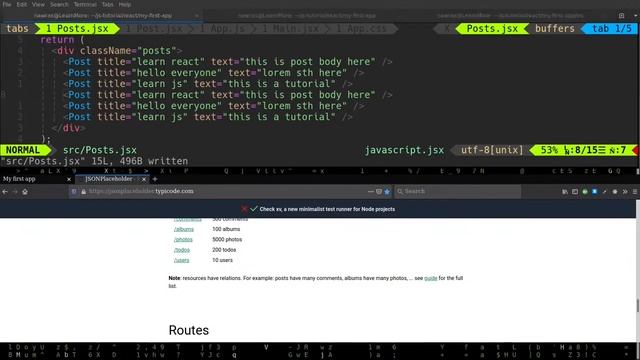Open the /photos link
Viewport: 640px width, 360px height.
[183, 240]
